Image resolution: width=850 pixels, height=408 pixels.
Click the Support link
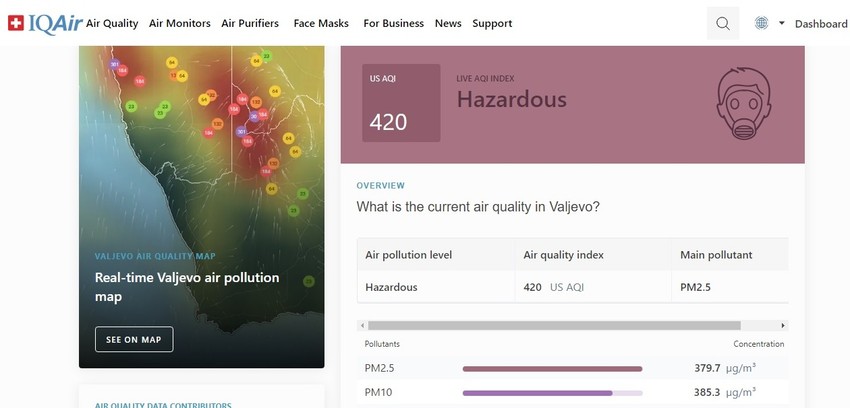[492, 23]
